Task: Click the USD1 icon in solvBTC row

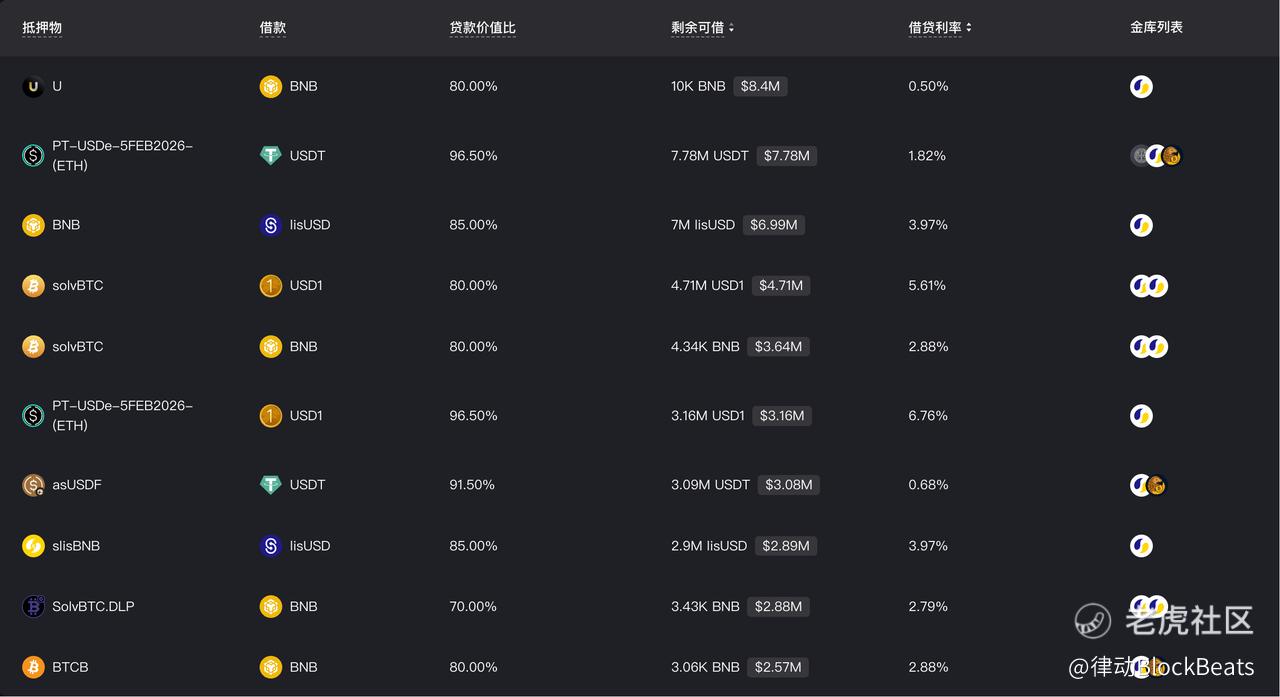Action: tap(271, 286)
